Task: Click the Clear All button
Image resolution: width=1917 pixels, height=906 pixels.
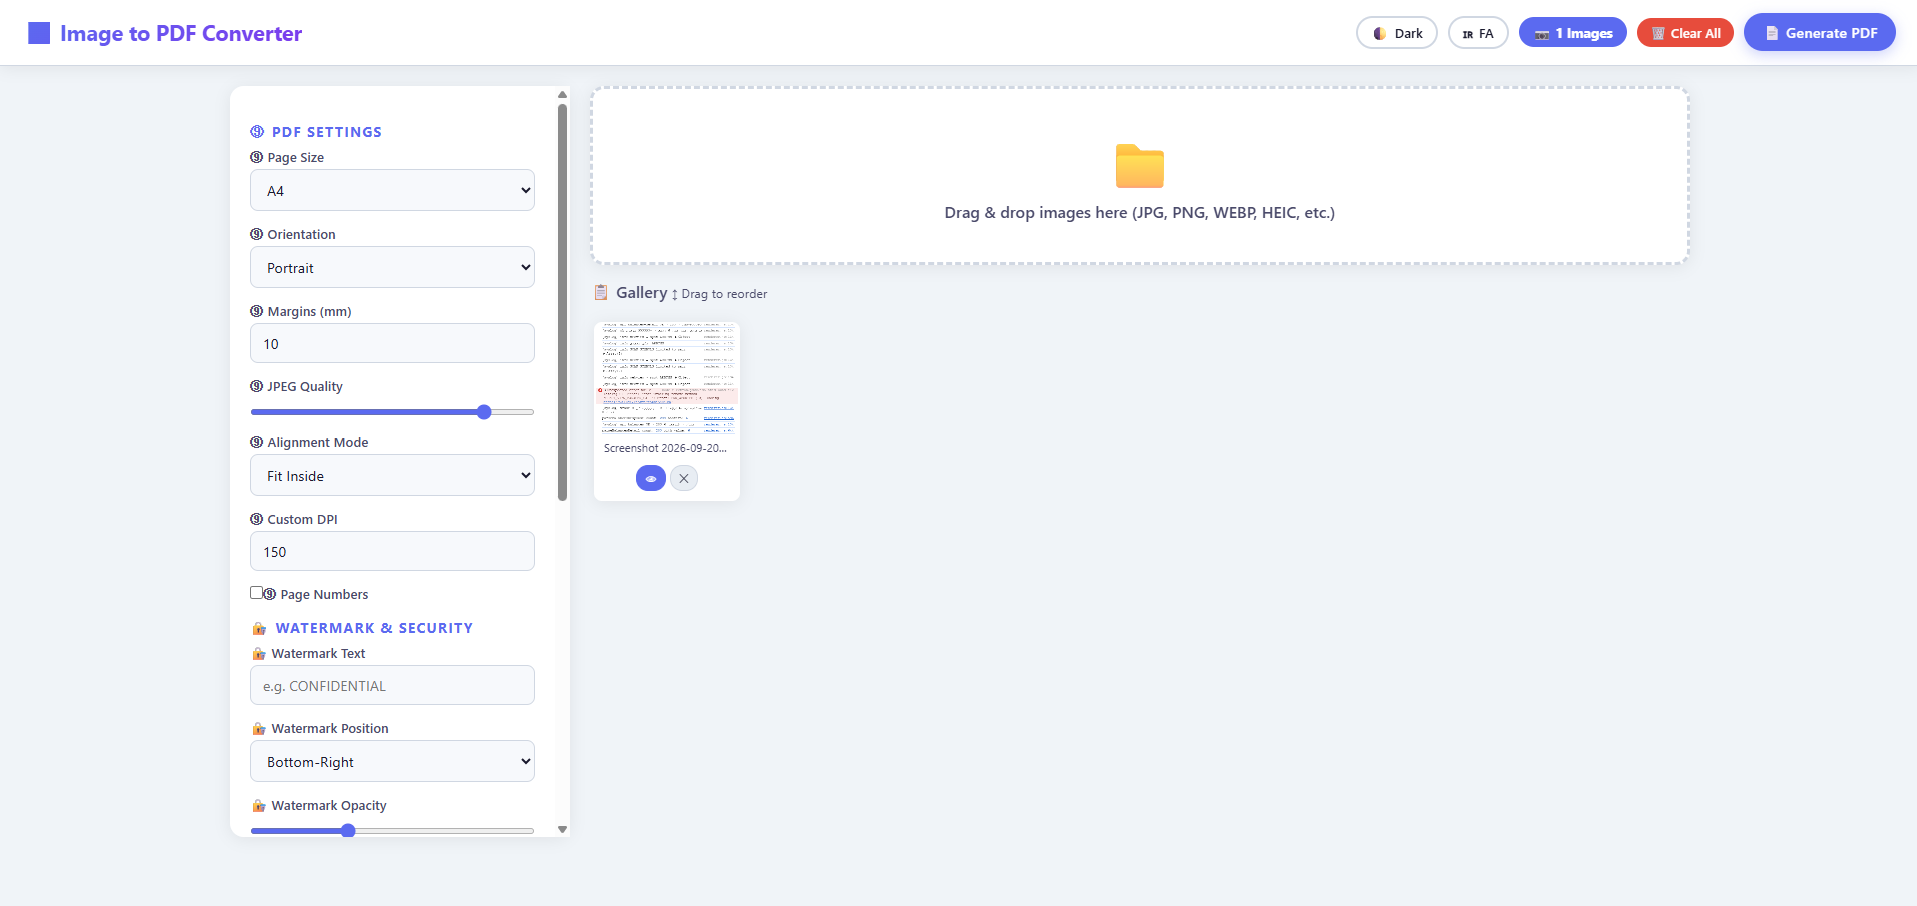Action: [x=1685, y=33]
